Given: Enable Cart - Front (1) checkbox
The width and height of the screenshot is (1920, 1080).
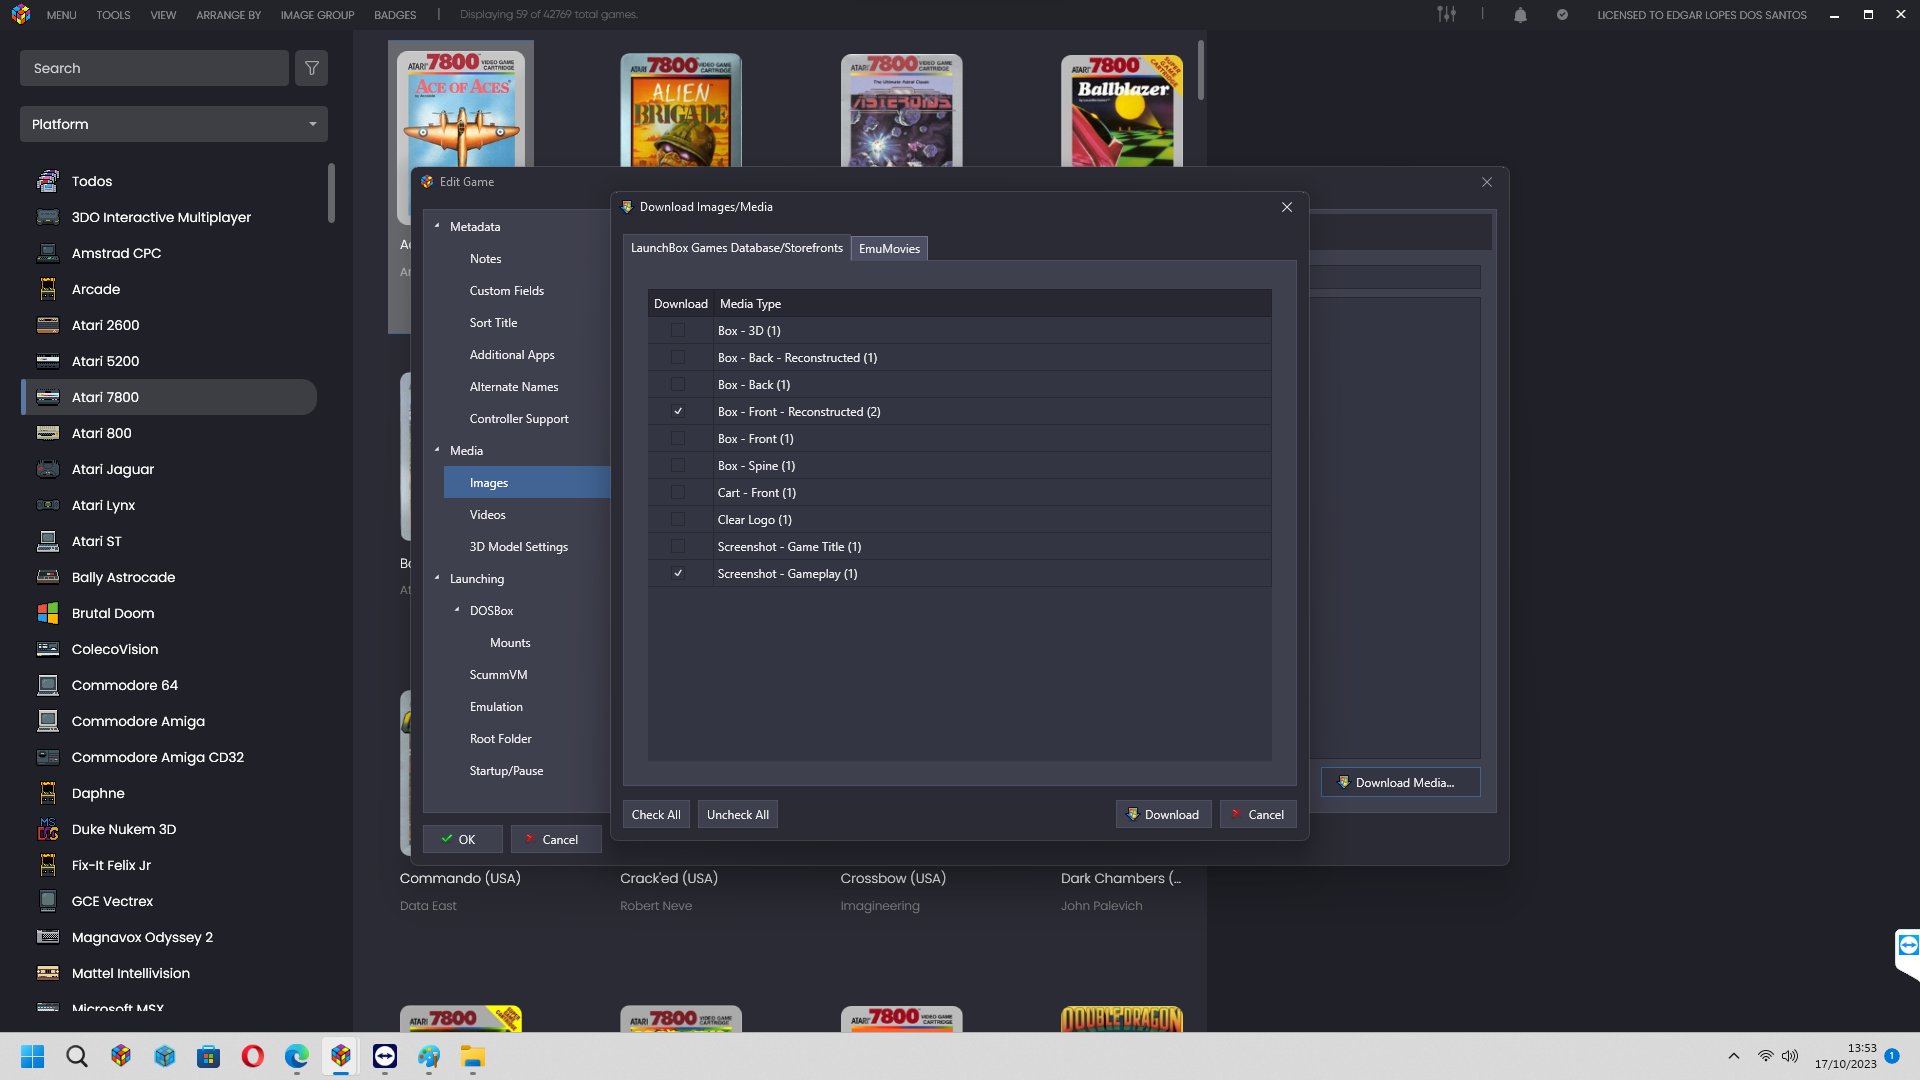Looking at the screenshot, I should tap(678, 492).
